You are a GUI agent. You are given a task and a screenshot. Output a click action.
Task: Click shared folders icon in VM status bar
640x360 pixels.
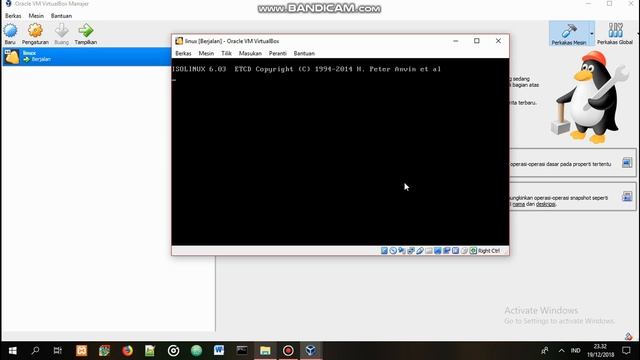click(x=429, y=251)
